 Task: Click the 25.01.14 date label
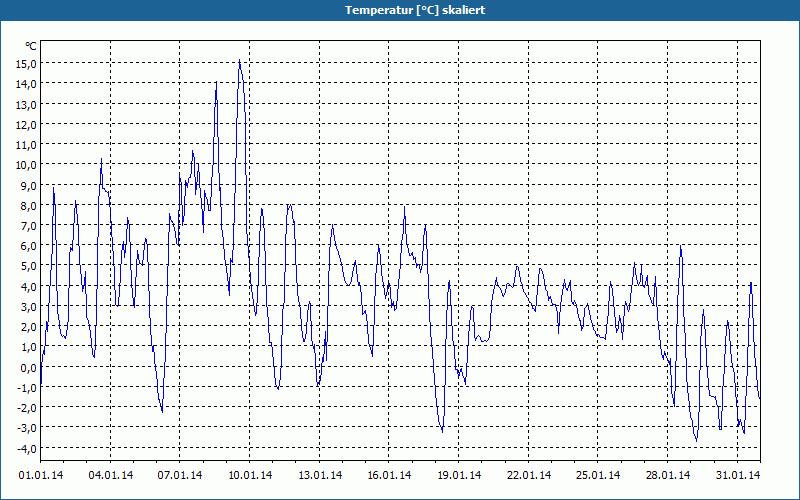[x=598, y=476]
